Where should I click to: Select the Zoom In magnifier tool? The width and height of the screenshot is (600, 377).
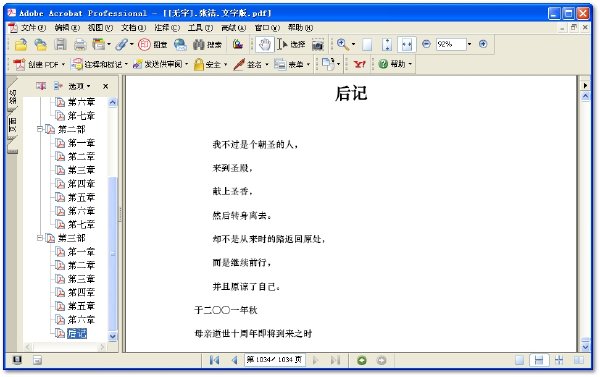pyautogui.click(x=342, y=44)
